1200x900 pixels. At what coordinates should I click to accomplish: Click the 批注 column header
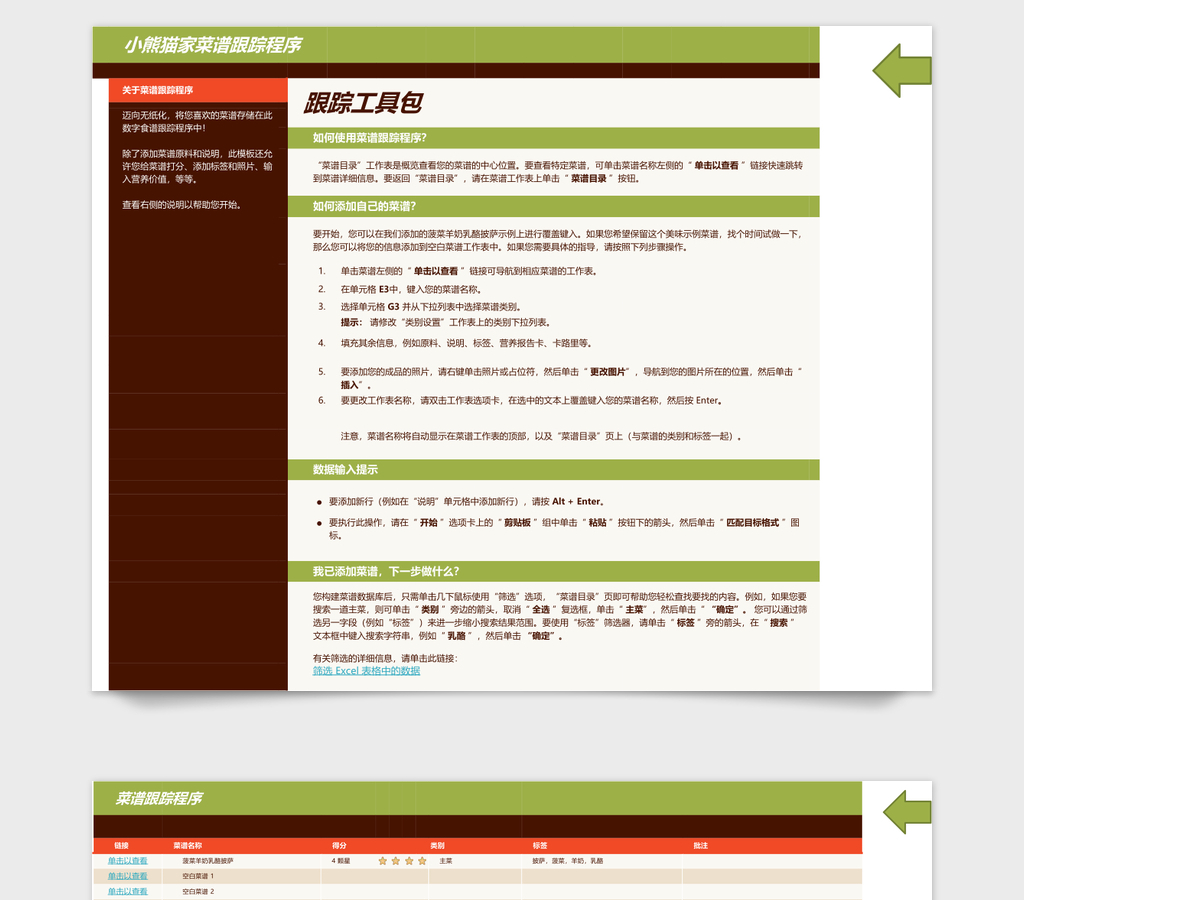pos(701,846)
